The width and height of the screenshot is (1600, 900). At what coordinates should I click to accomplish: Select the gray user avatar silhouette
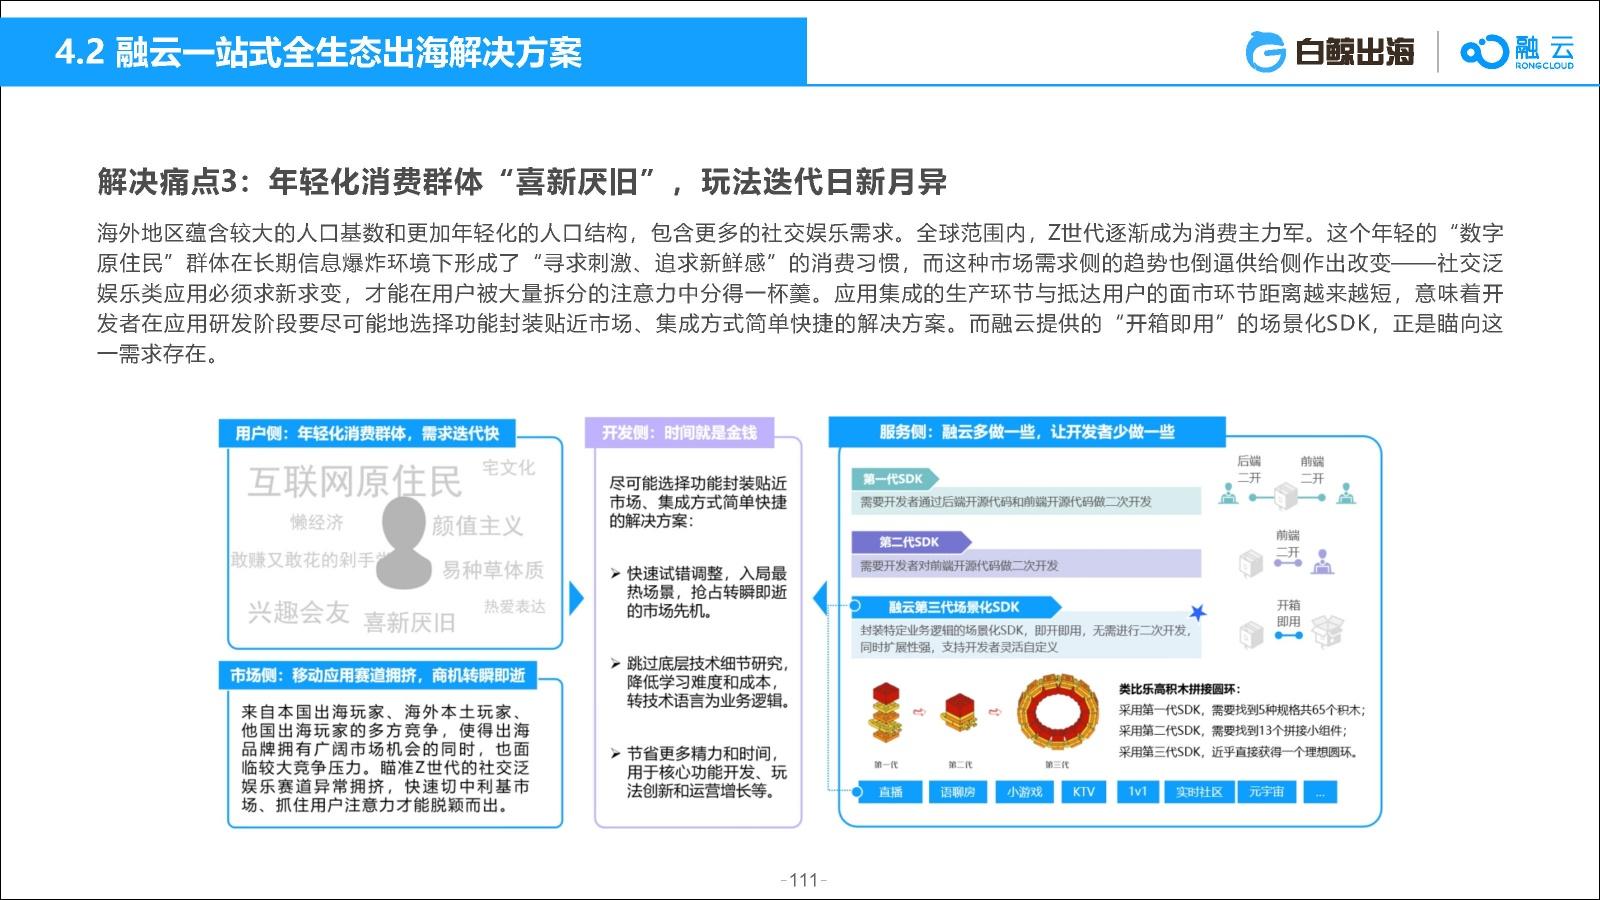tap(403, 542)
